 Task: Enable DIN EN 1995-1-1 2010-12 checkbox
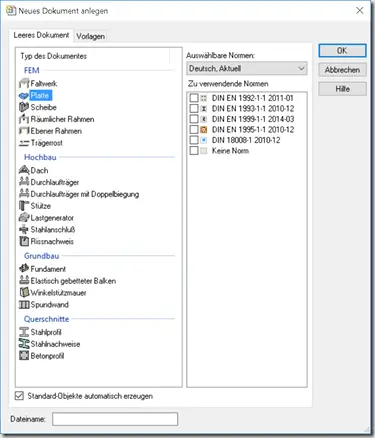[194, 130]
